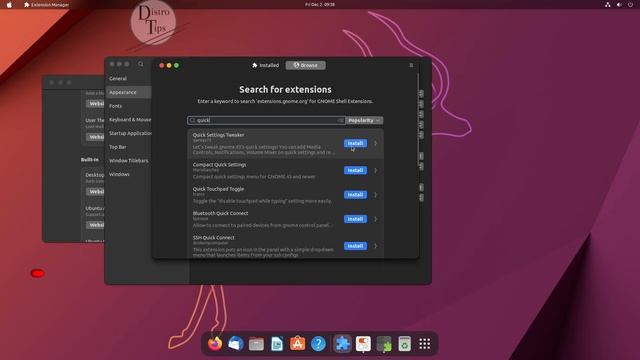Open Window Titlebars in Tweaks sidebar
640x360 pixels.
129,160
